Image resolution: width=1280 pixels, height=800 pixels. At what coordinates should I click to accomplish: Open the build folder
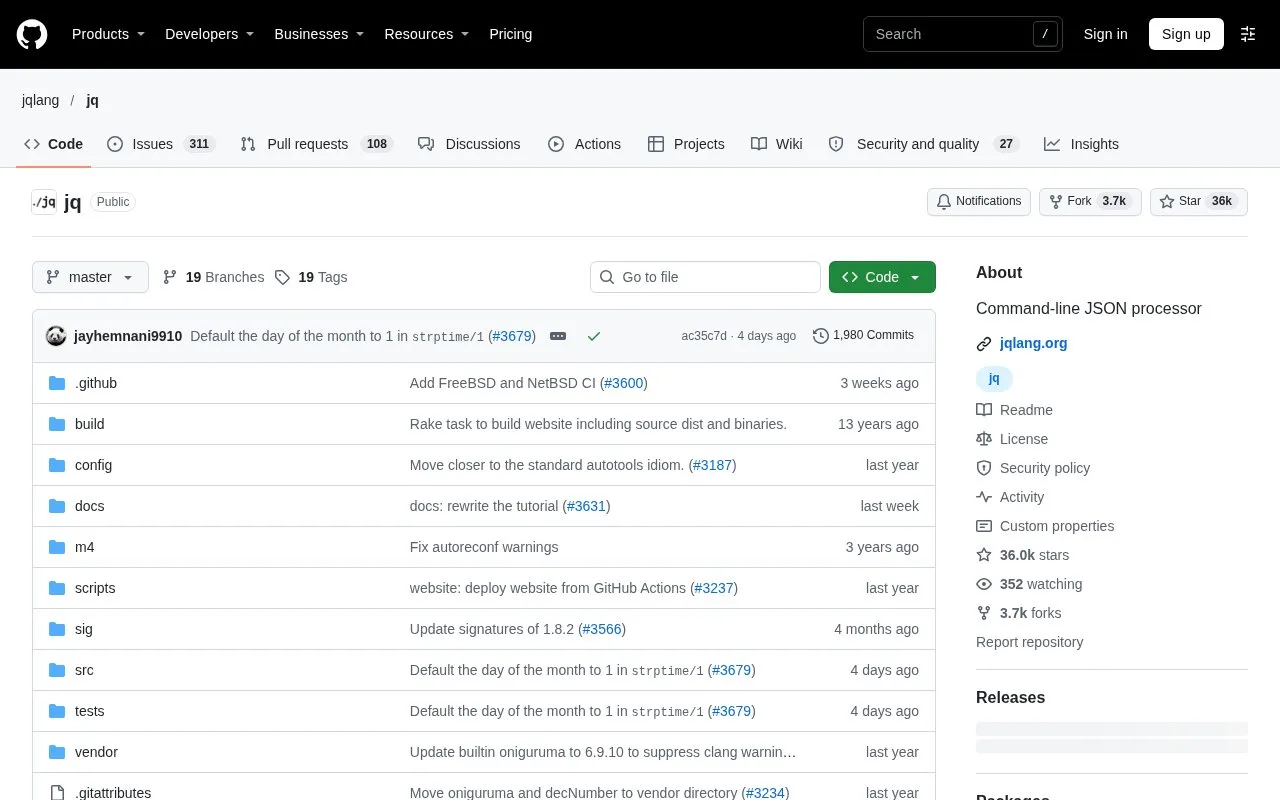point(90,424)
